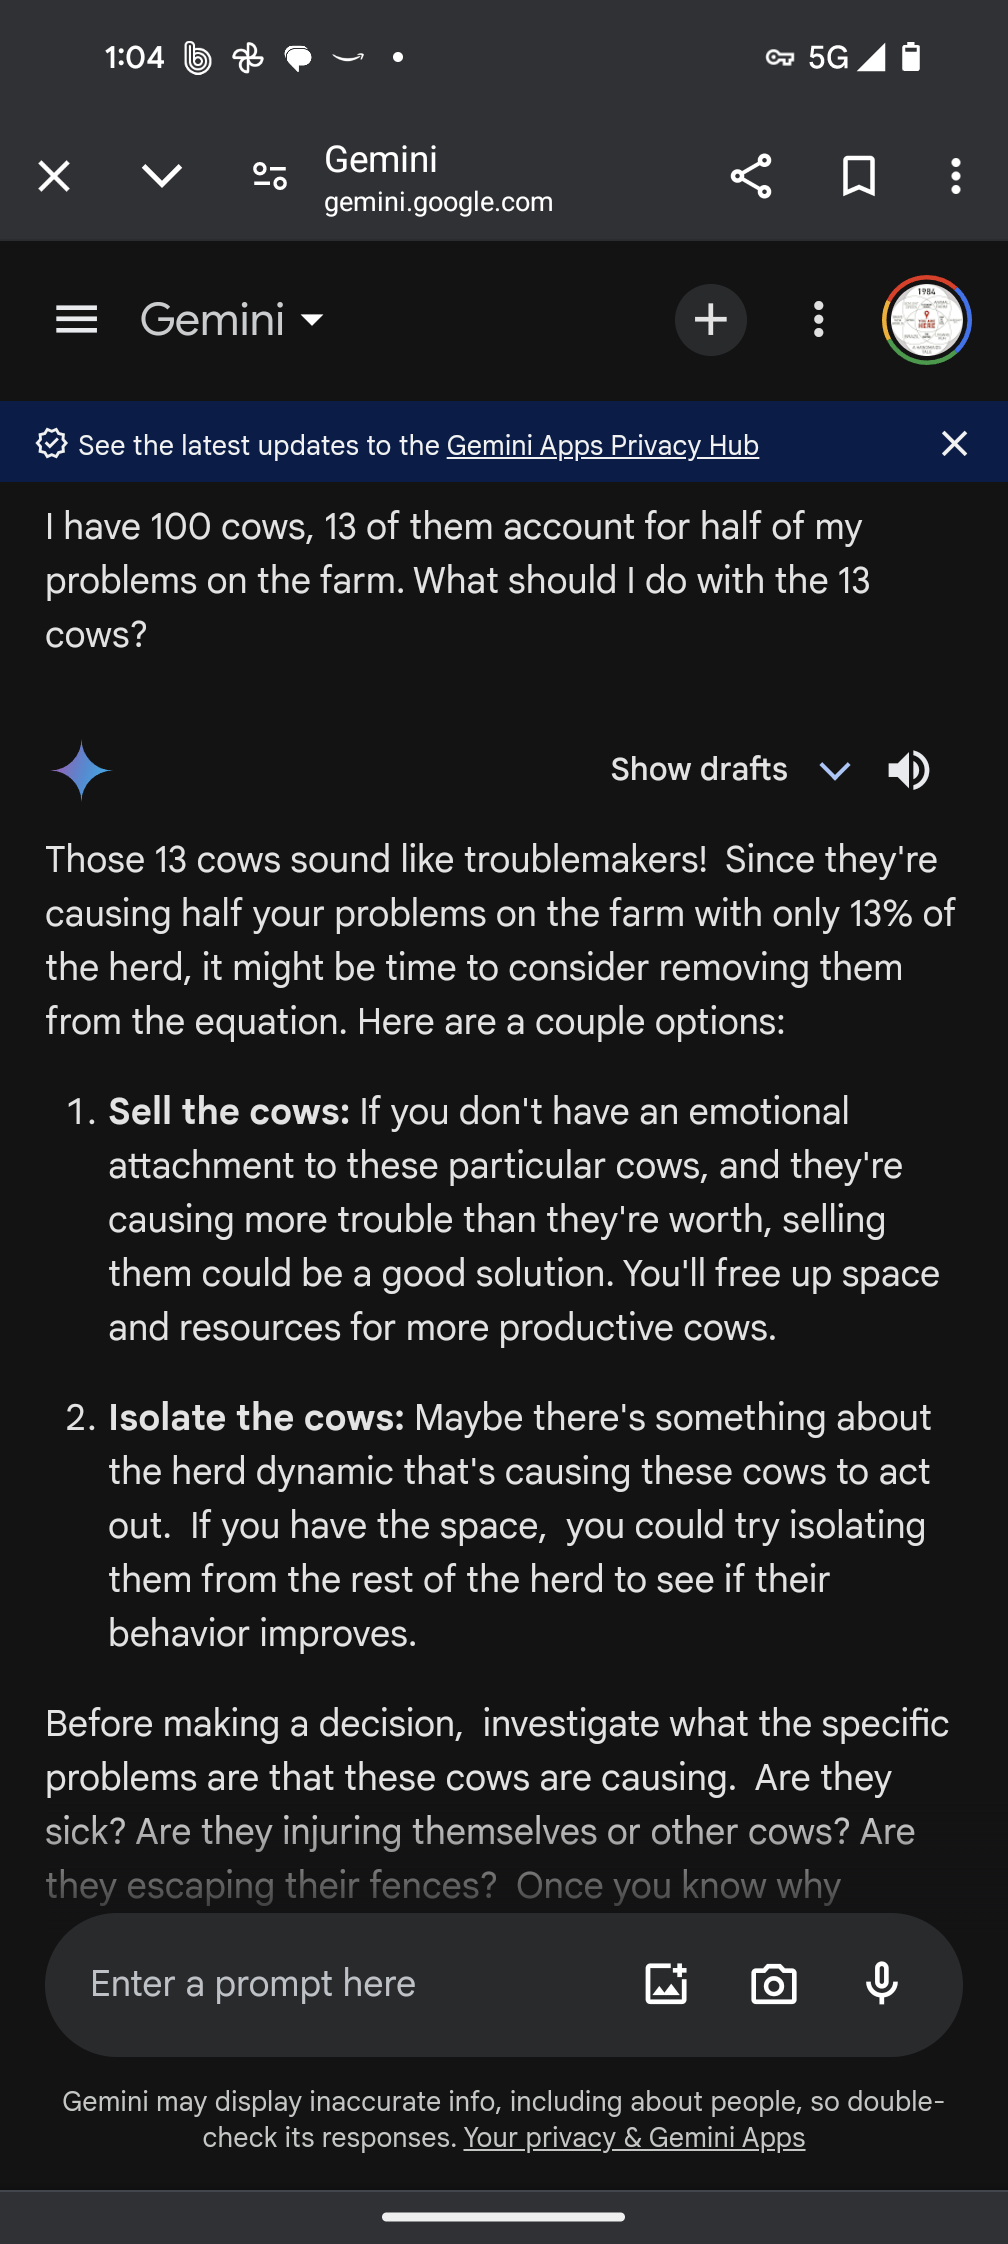This screenshot has height=2244, width=1008.
Task: Open browser three-dot overflow menu
Action: pos(956,177)
